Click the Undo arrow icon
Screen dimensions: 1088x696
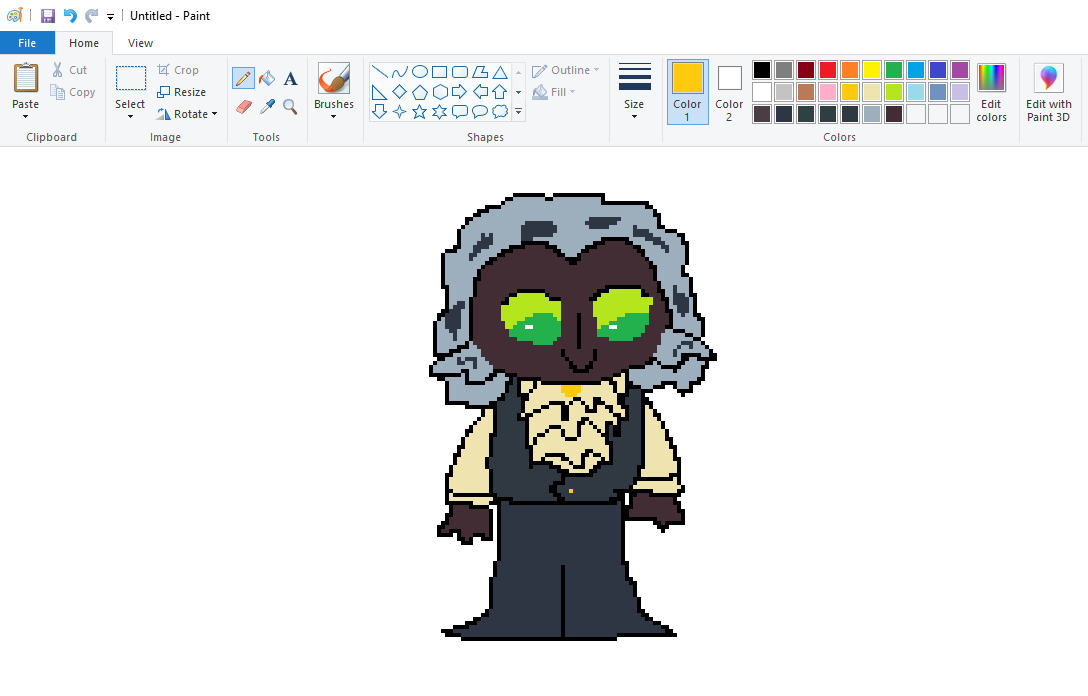[x=70, y=16]
